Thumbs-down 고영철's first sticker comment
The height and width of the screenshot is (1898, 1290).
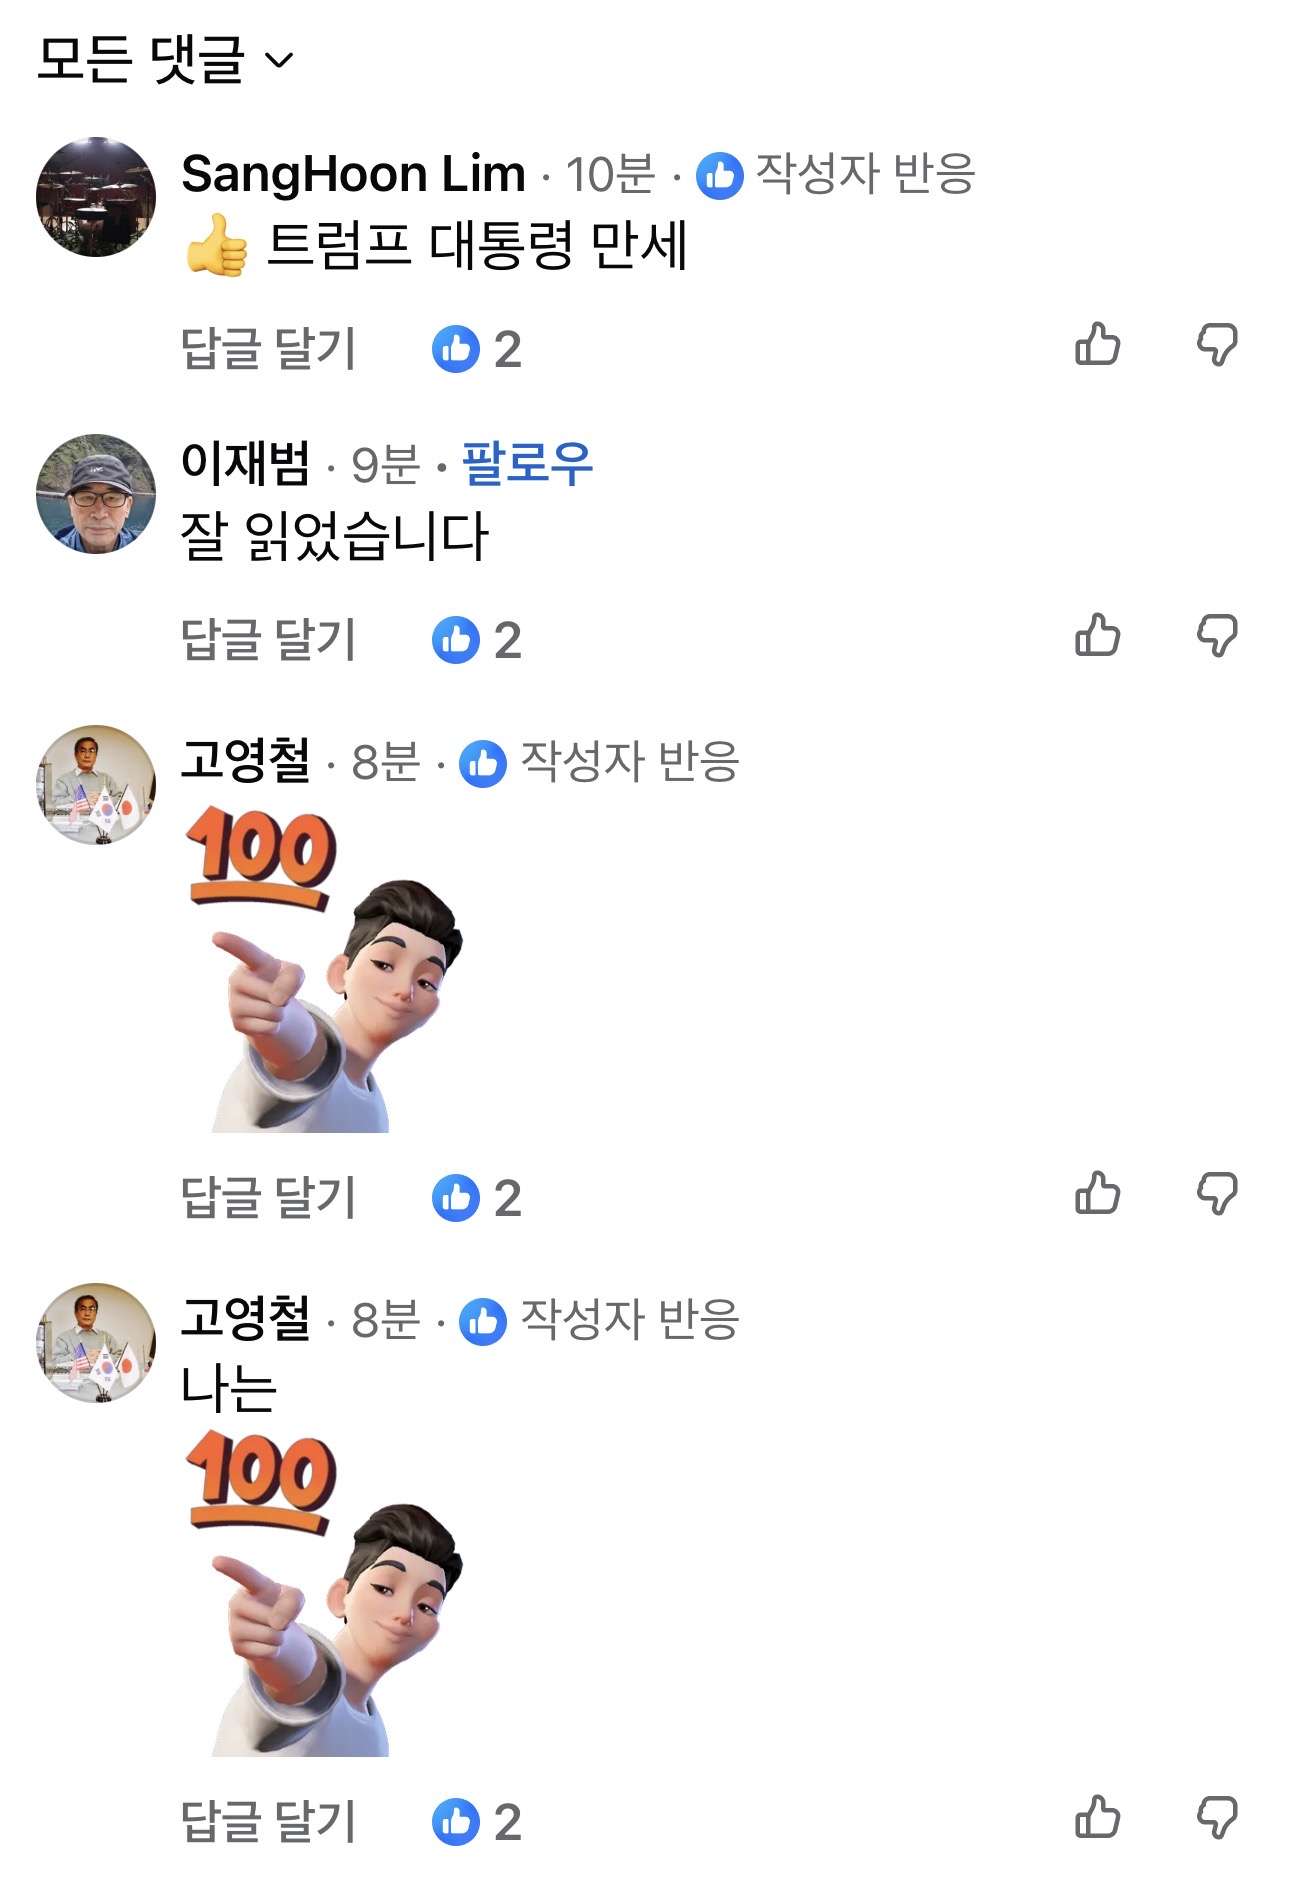click(1217, 1194)
